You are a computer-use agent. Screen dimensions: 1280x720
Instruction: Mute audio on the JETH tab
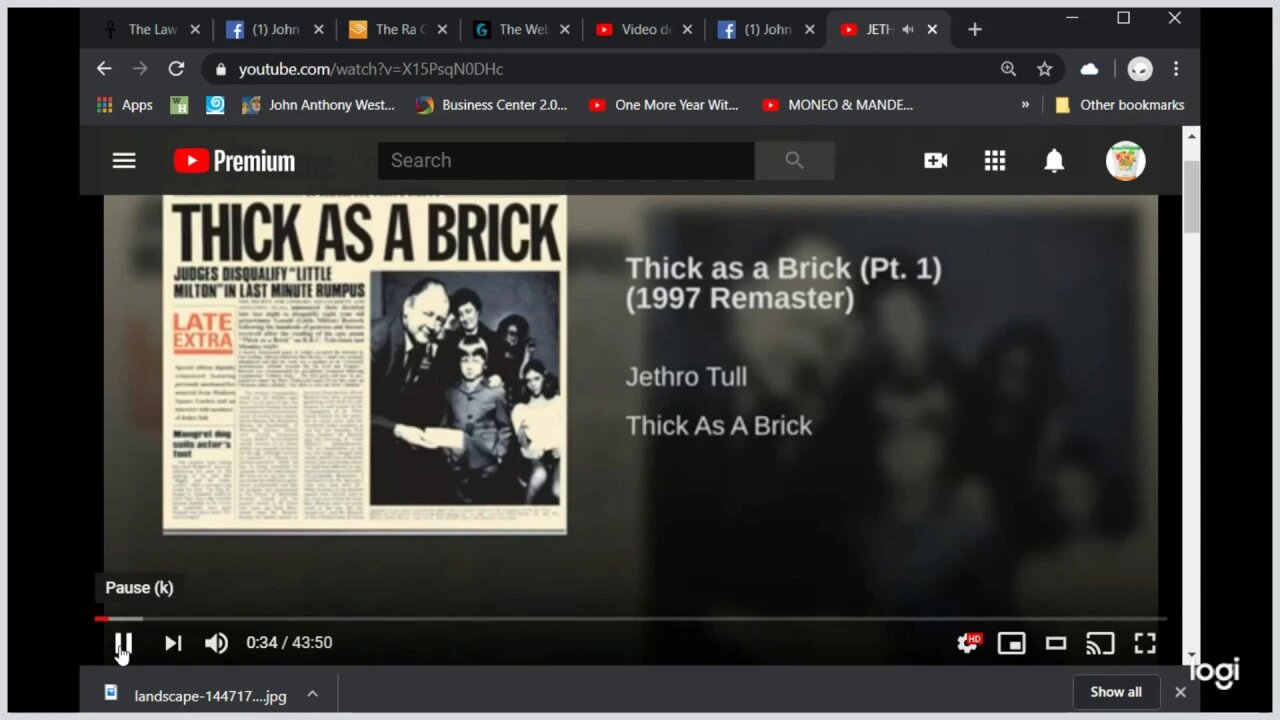point(908,30)
